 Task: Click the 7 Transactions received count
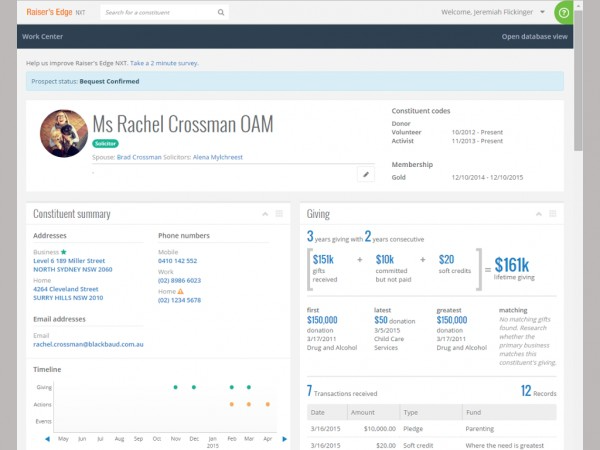click(342, 391)
